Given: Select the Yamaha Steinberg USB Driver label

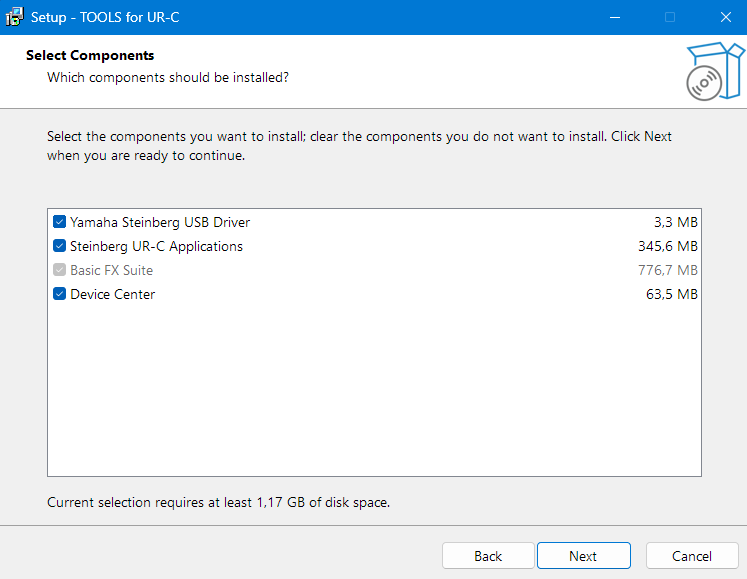Looking at the screenshot, I should pyautogui.click(x=160, y=222).
